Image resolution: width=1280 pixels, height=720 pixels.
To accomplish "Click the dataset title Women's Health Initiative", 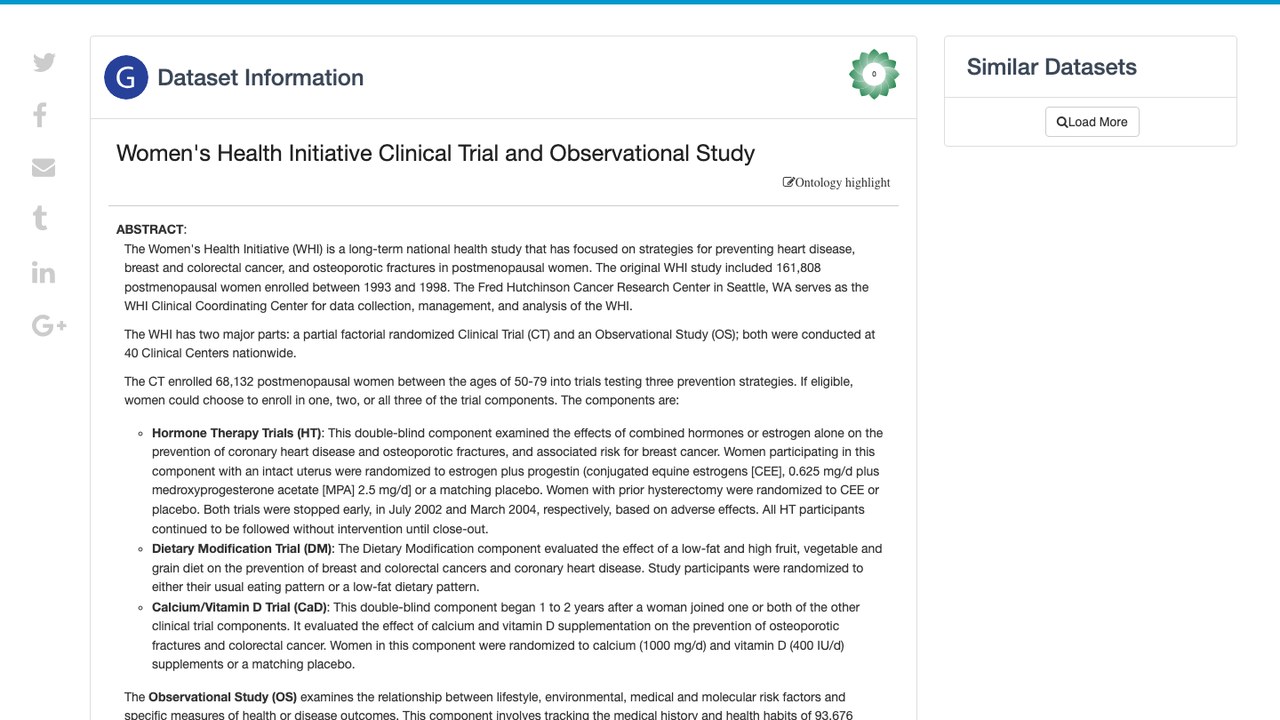I will pos(436,153).
